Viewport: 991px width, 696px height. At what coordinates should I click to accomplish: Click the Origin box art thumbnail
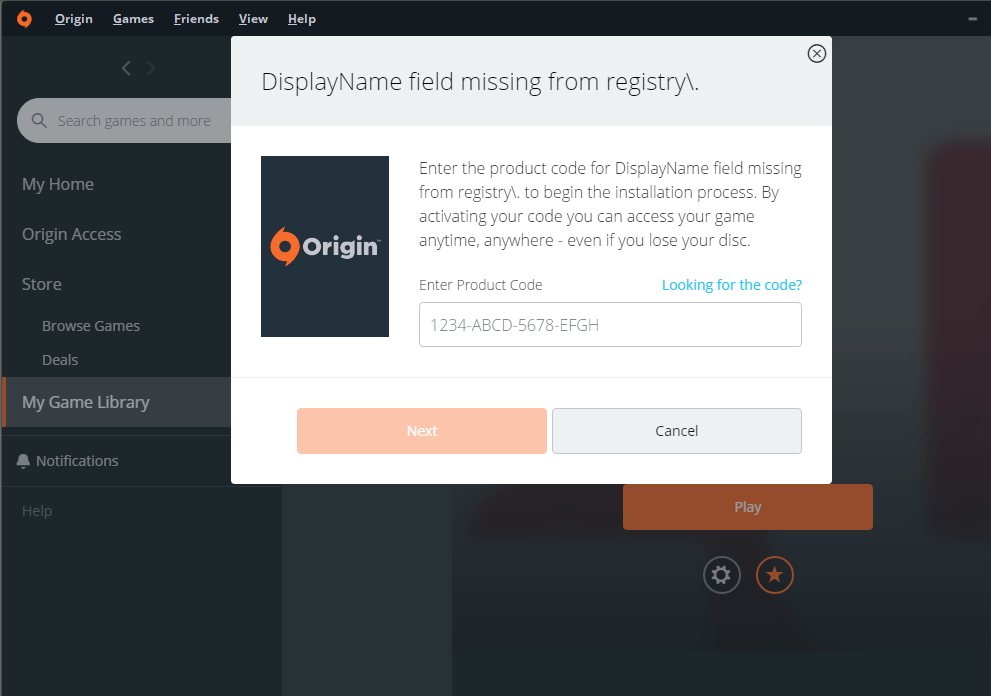coord(325,247)
